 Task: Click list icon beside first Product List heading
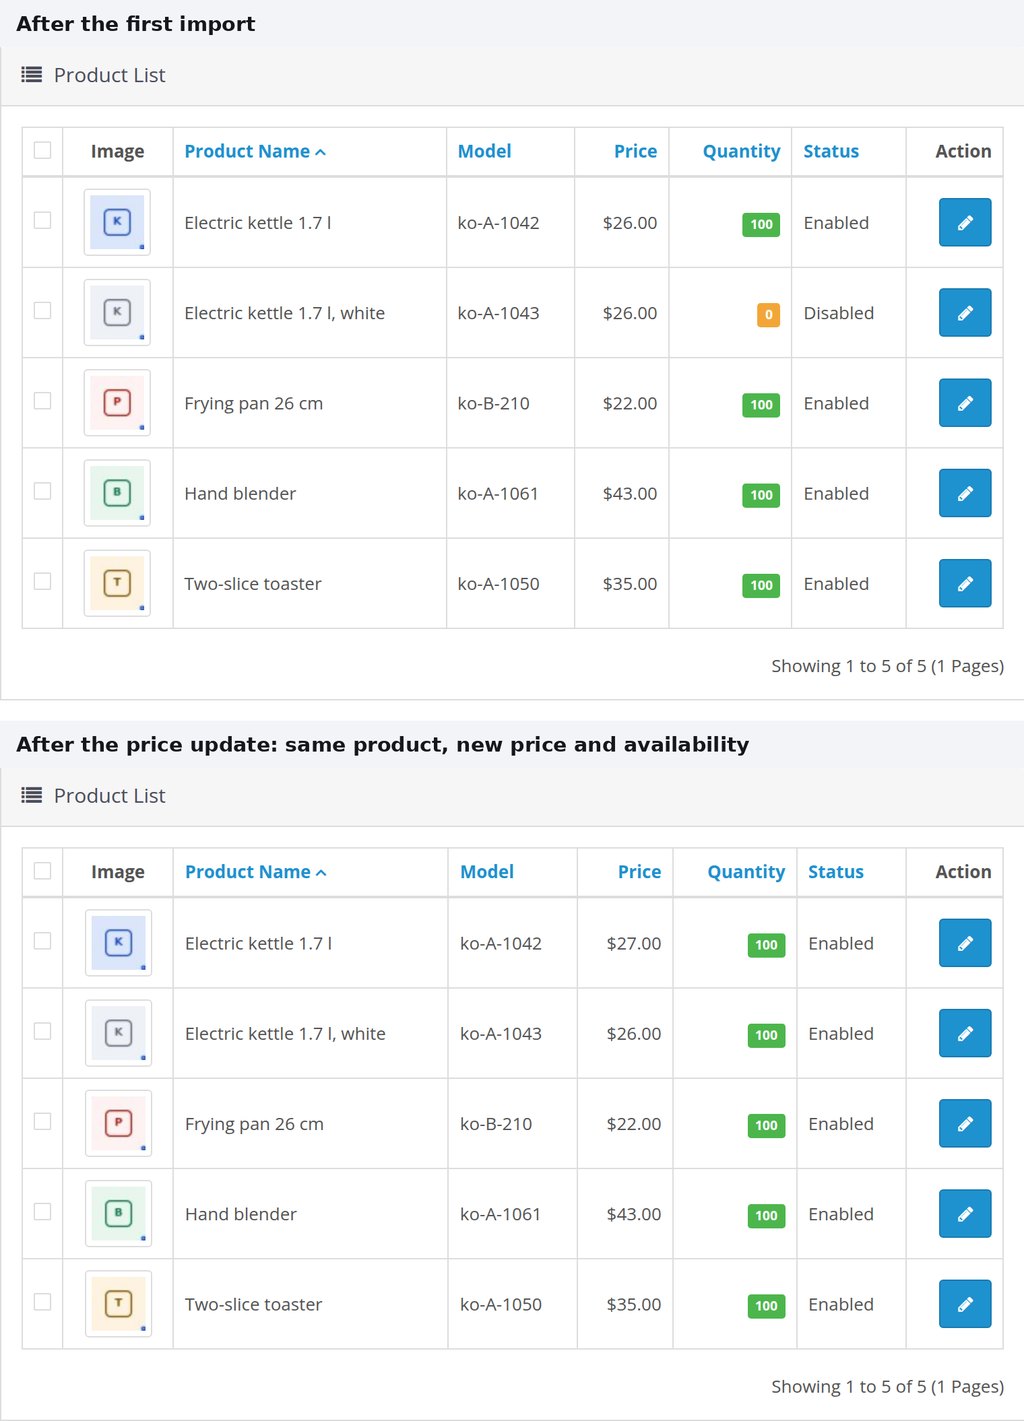(x=32, y=74)
